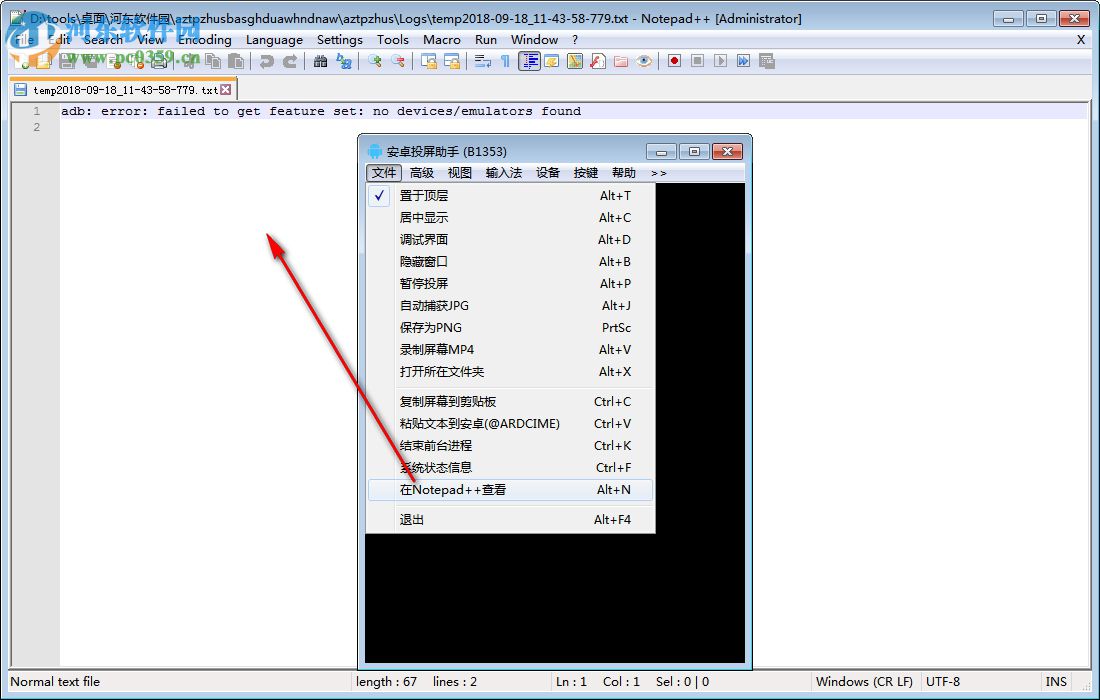This screenshot has width=1100, height=700.
Task: Select 录制屏幕MP4 menu entry
Action: click(511, 349)
